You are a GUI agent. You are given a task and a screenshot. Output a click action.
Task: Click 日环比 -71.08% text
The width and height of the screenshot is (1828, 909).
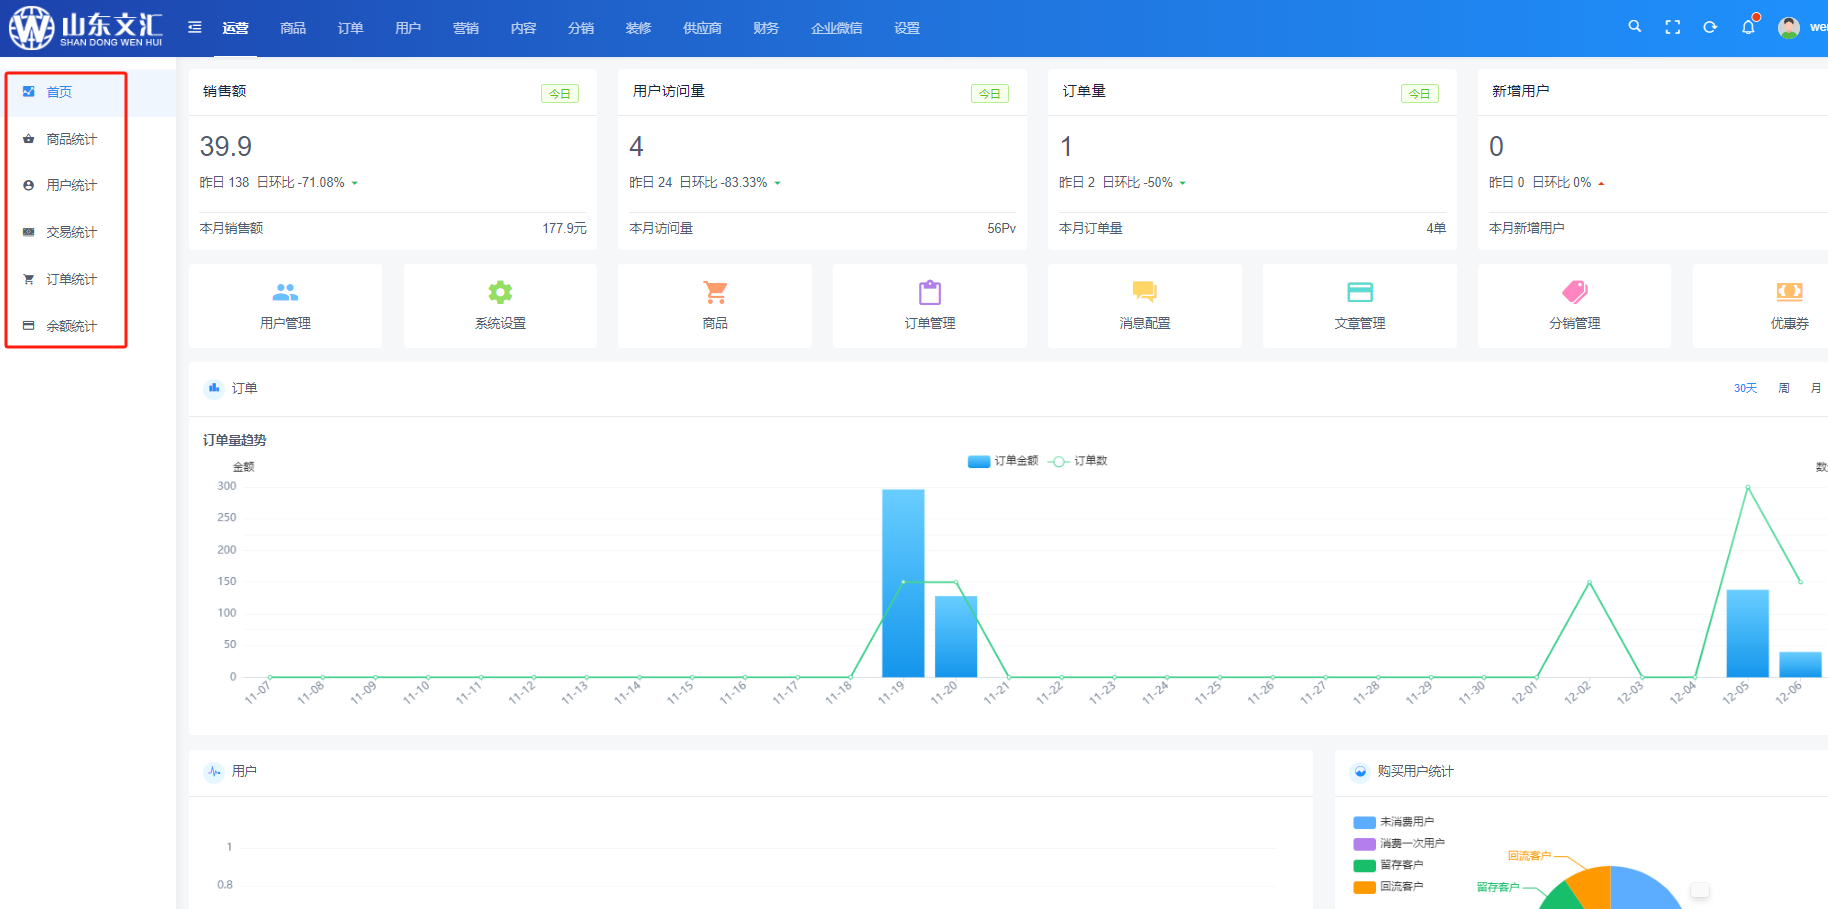pyautogui.click(x=301, y=182)
